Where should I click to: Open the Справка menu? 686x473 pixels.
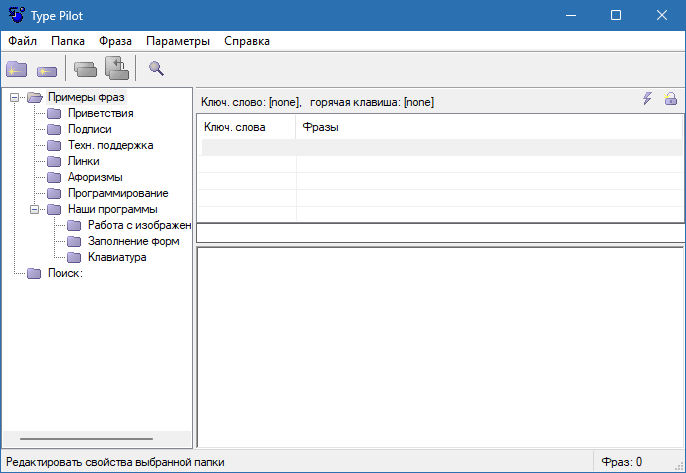(247, 41)
